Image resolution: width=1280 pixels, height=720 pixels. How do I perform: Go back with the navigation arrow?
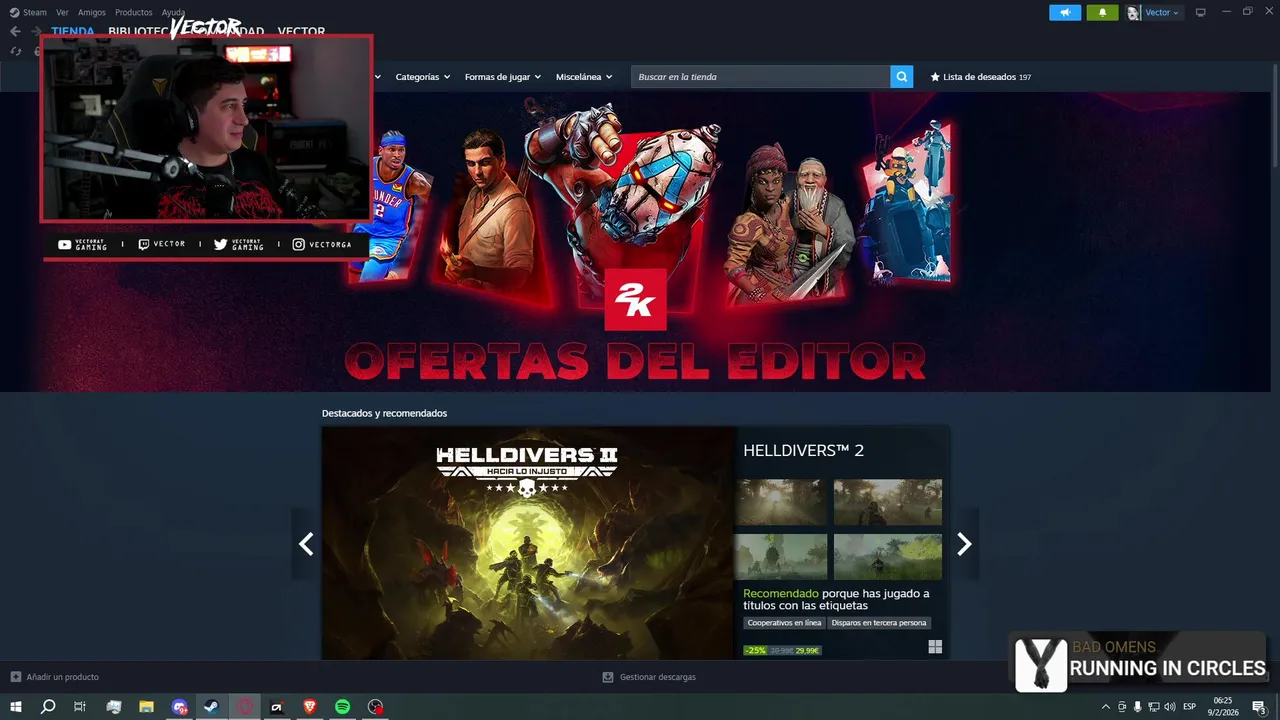pyautogui.click(x=15, y=31)
